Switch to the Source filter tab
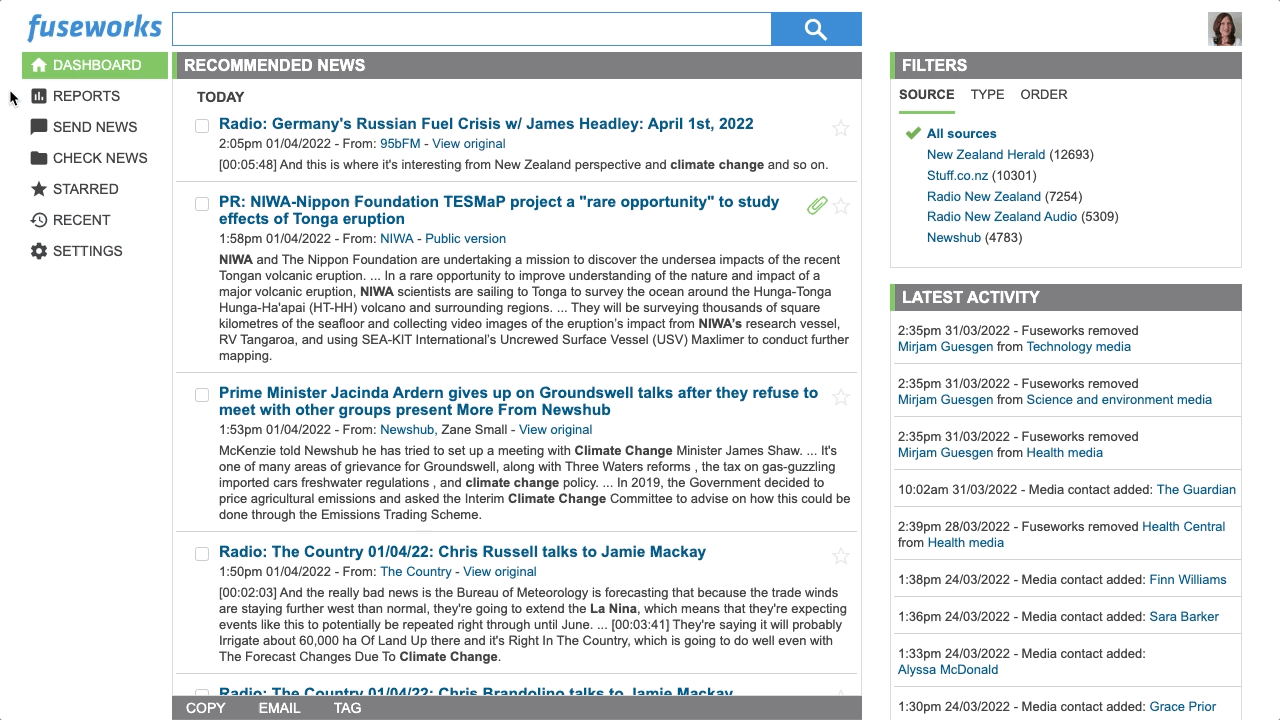 (x=926, y=94)
